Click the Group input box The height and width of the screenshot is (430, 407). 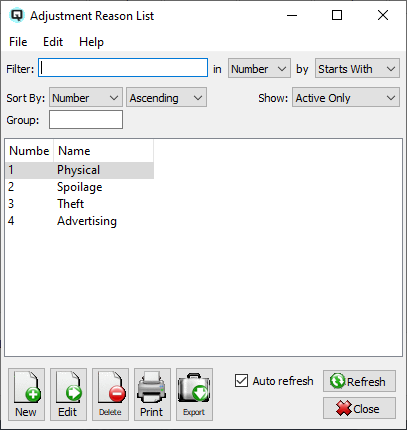click(x=86, y=120)
